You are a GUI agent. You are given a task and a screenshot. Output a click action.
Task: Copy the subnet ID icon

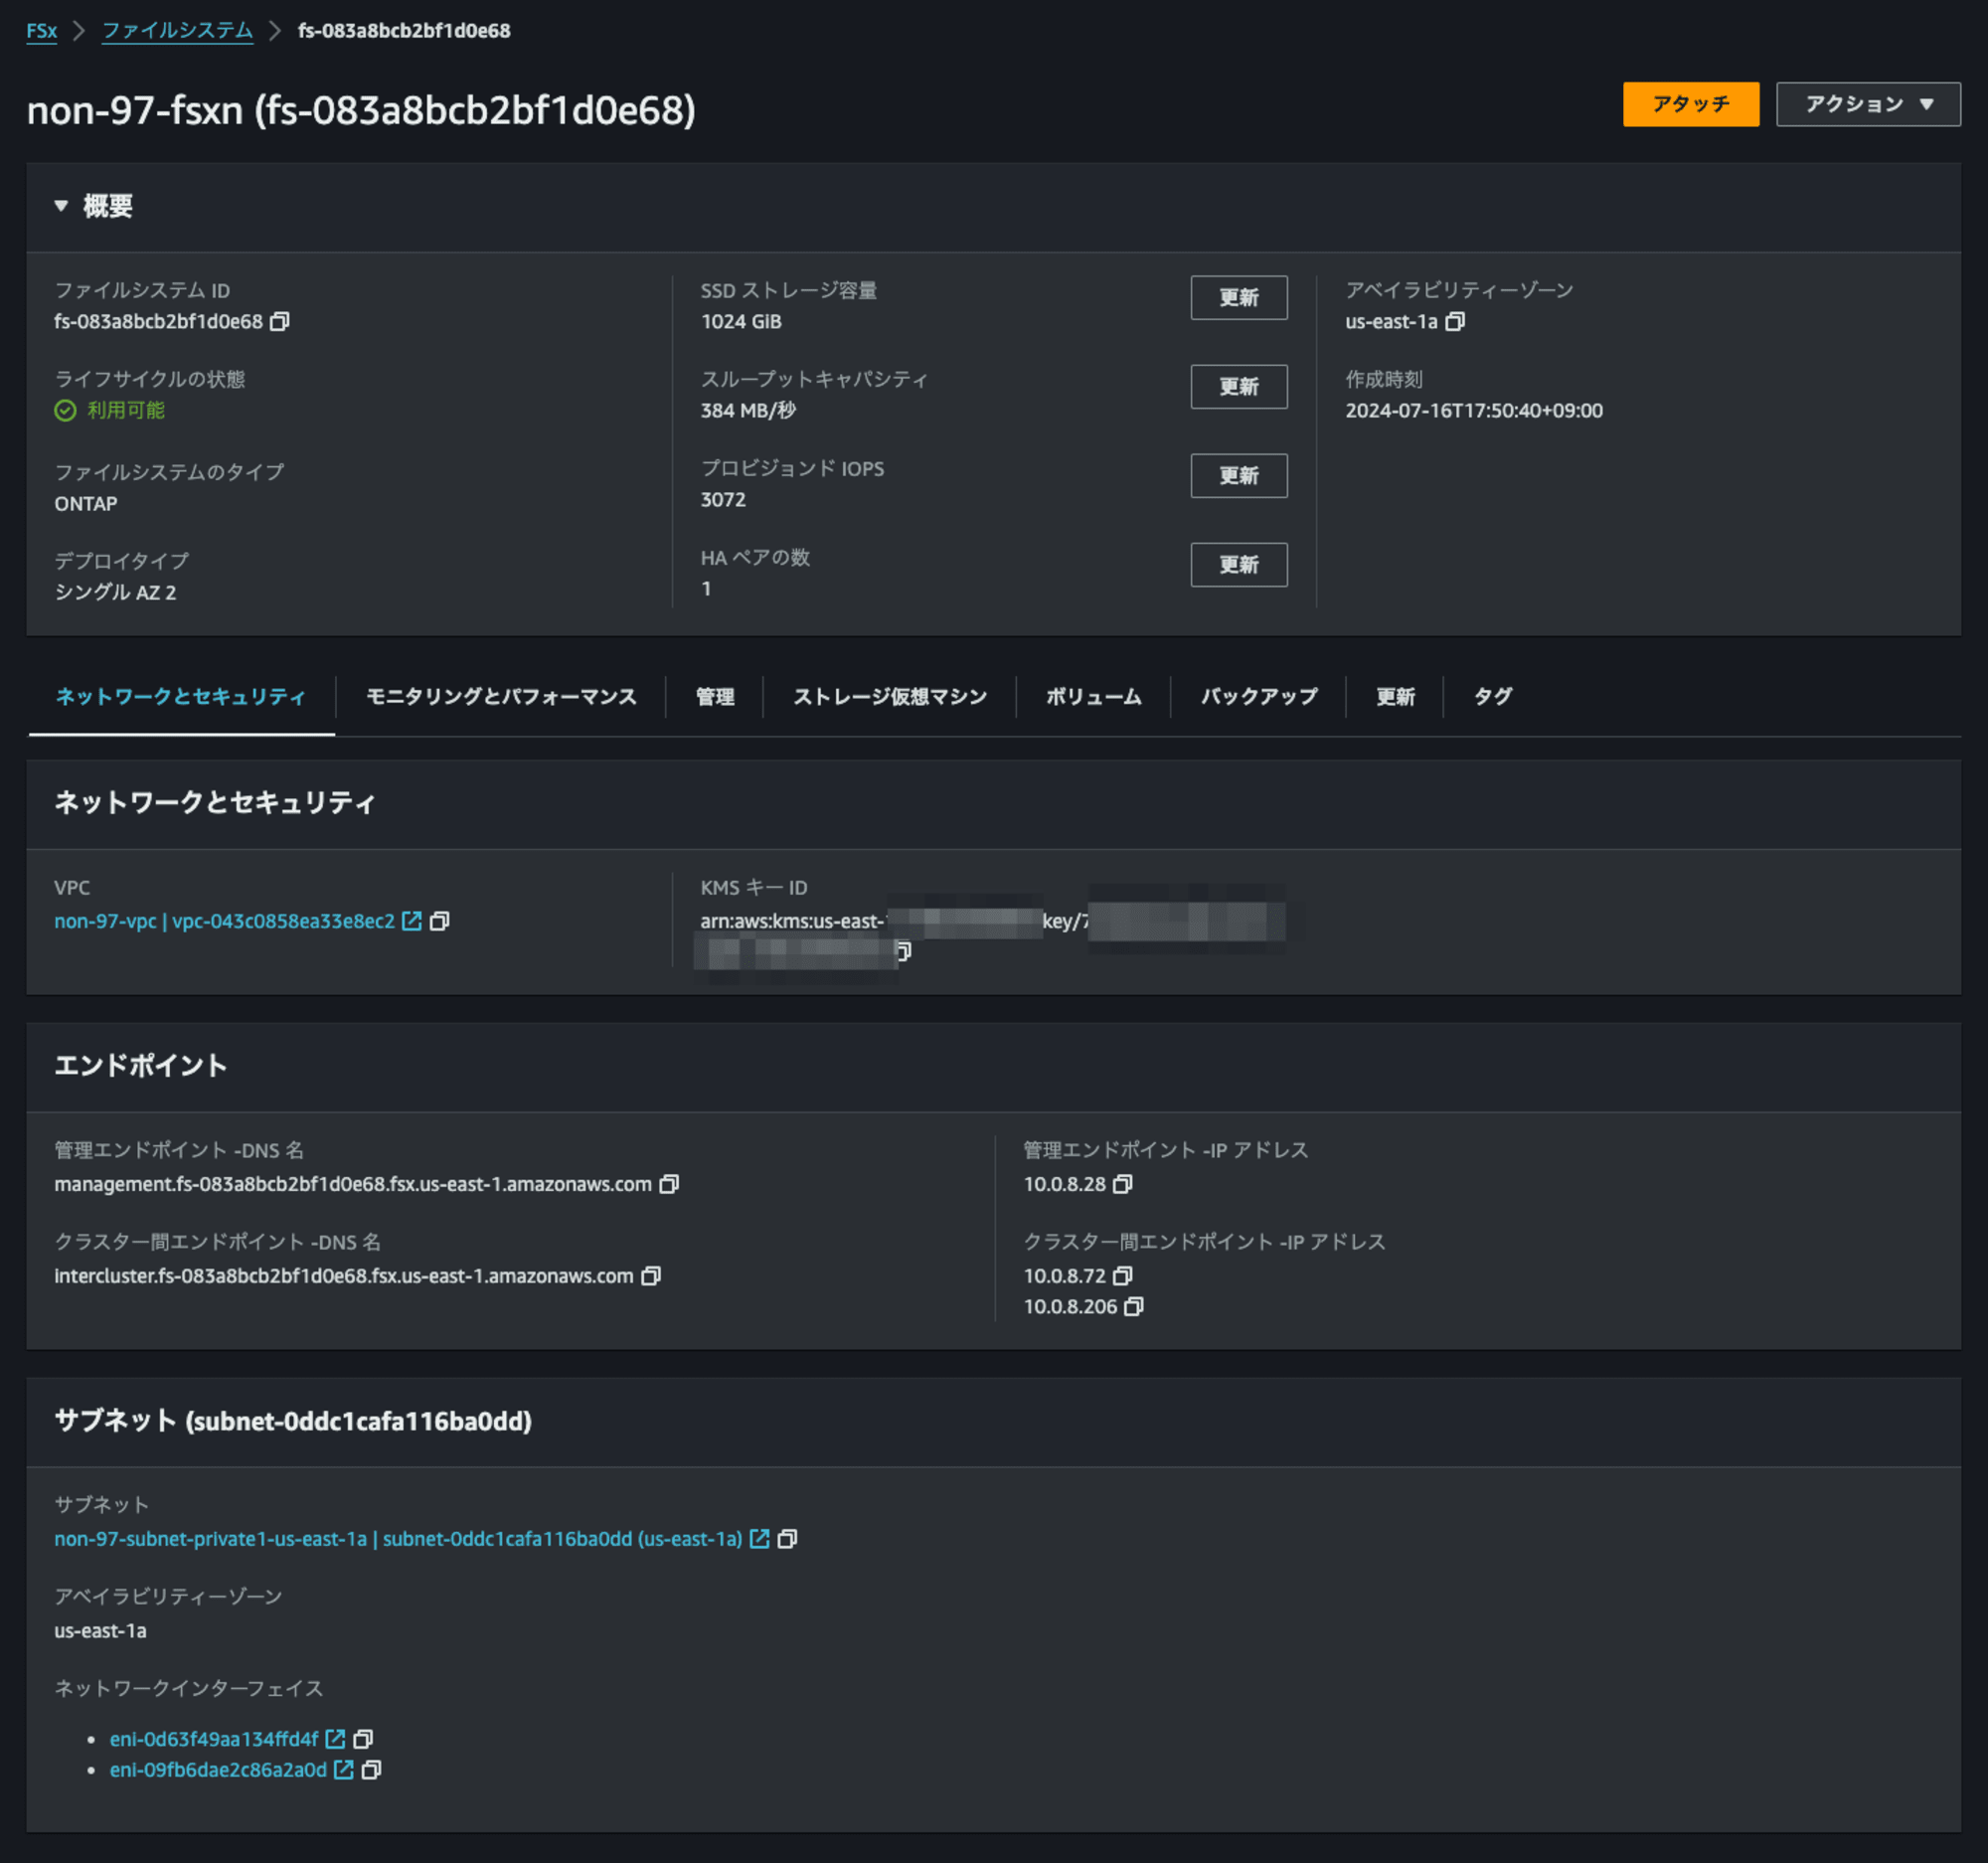click(787, 1538)
